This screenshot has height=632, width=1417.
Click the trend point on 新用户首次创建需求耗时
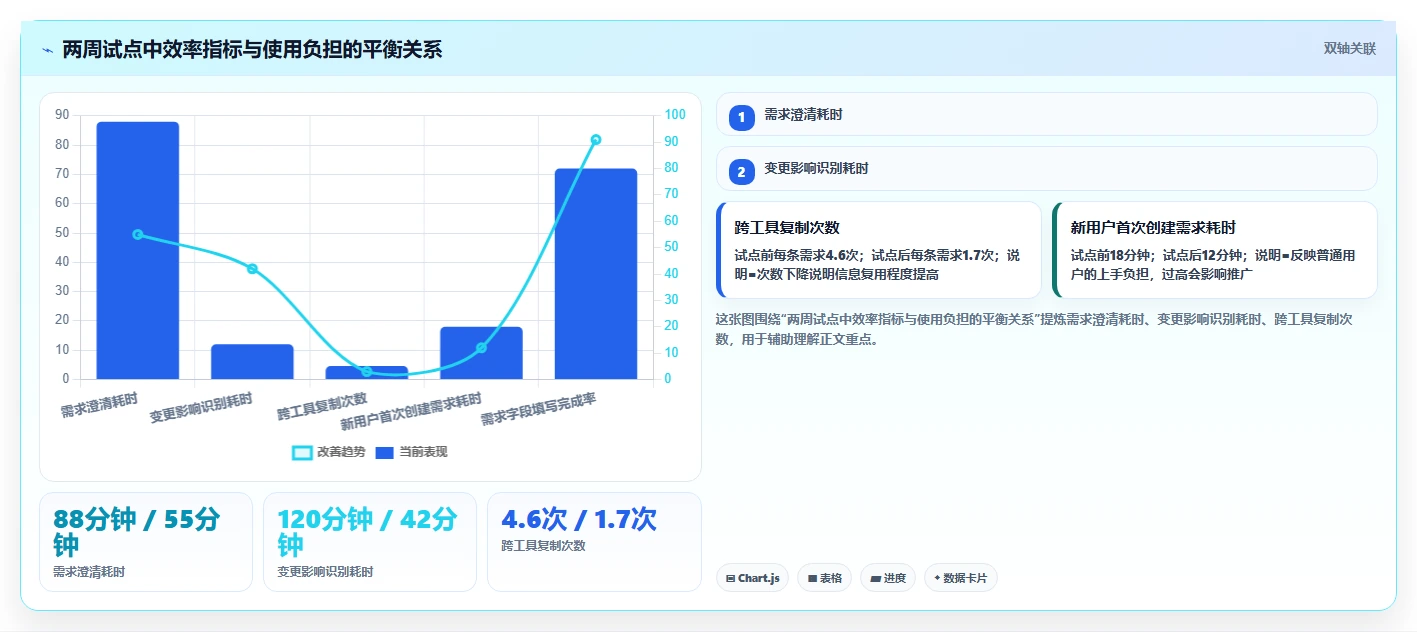[x=481, y=348]
